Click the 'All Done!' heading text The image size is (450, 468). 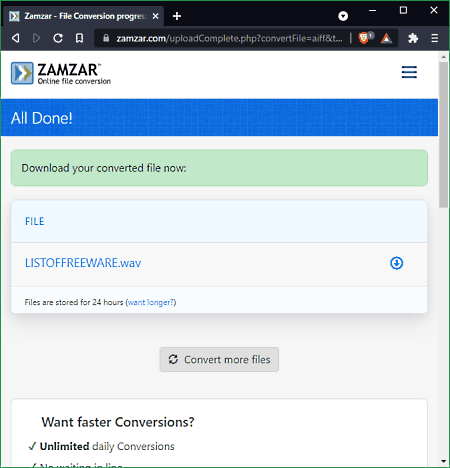[x=42, y=118]
